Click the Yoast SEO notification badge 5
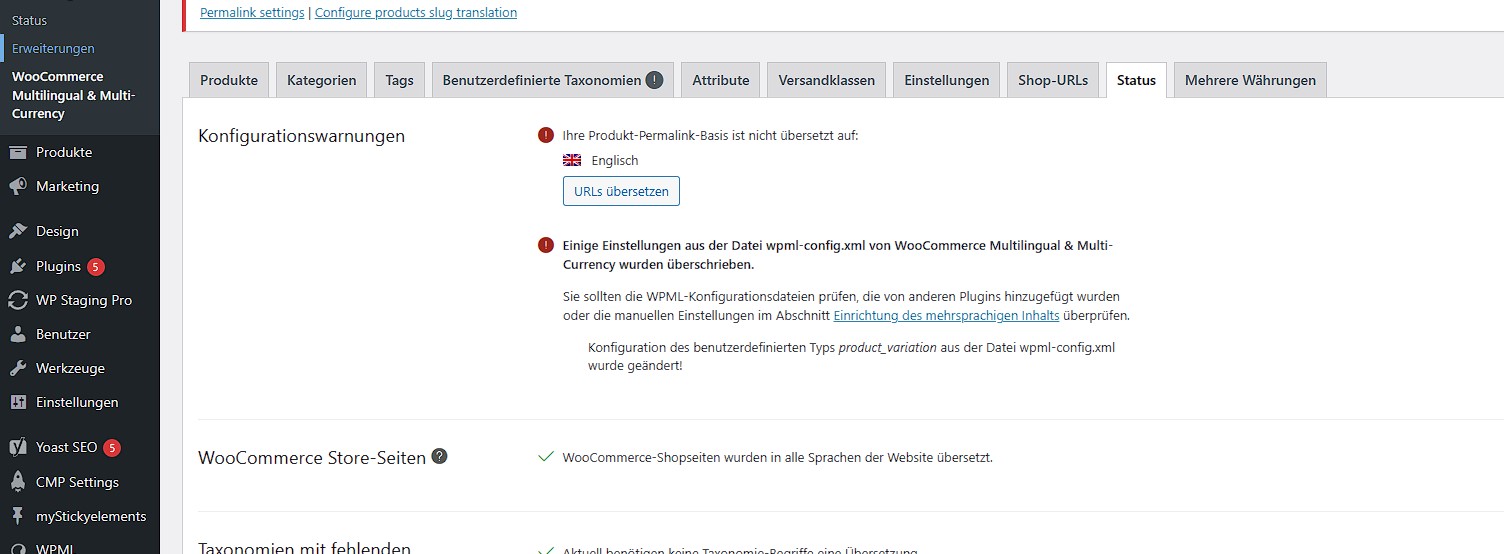 [112, 448]
